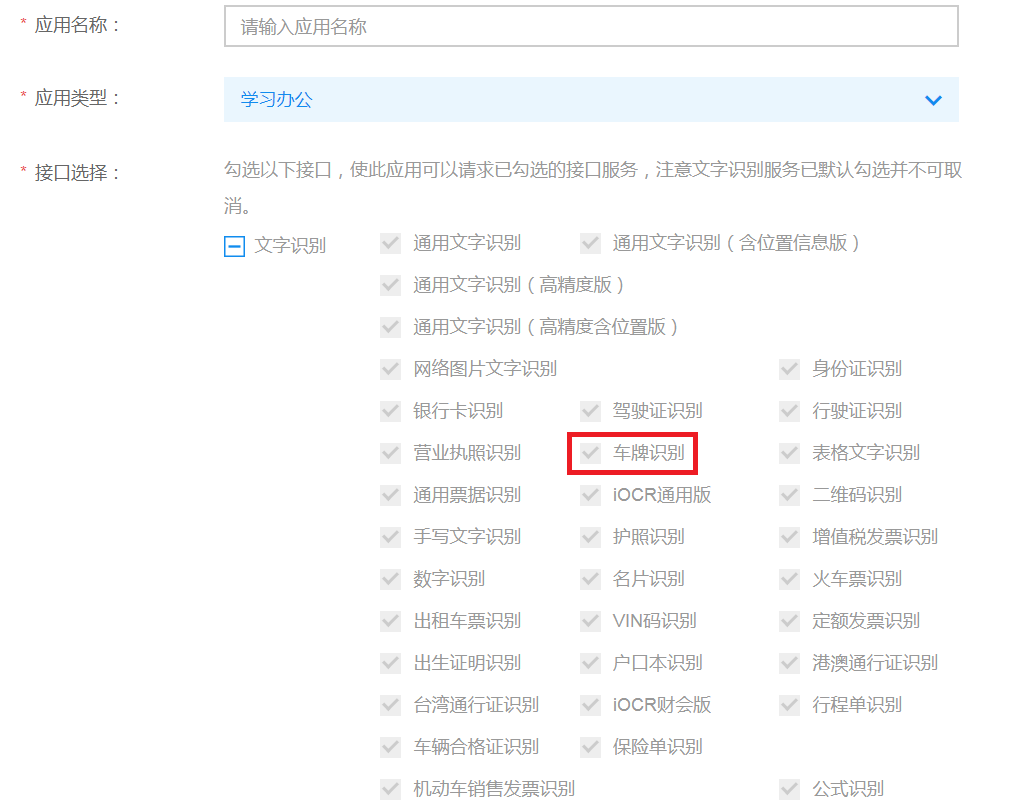Toggle 机动车销售发票识别 checkbox
The image size is (1036, 810).
(x=390, y=789)
